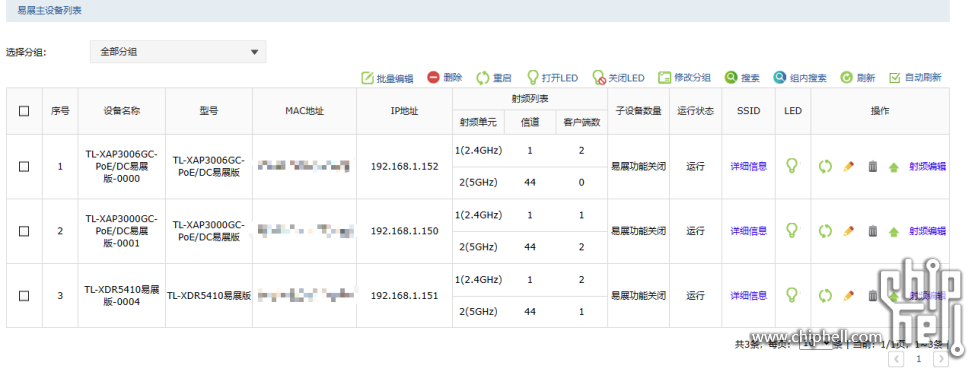
Task: Toggle the LED bulb for 192.168.1.151
Action: pos(792,295)
